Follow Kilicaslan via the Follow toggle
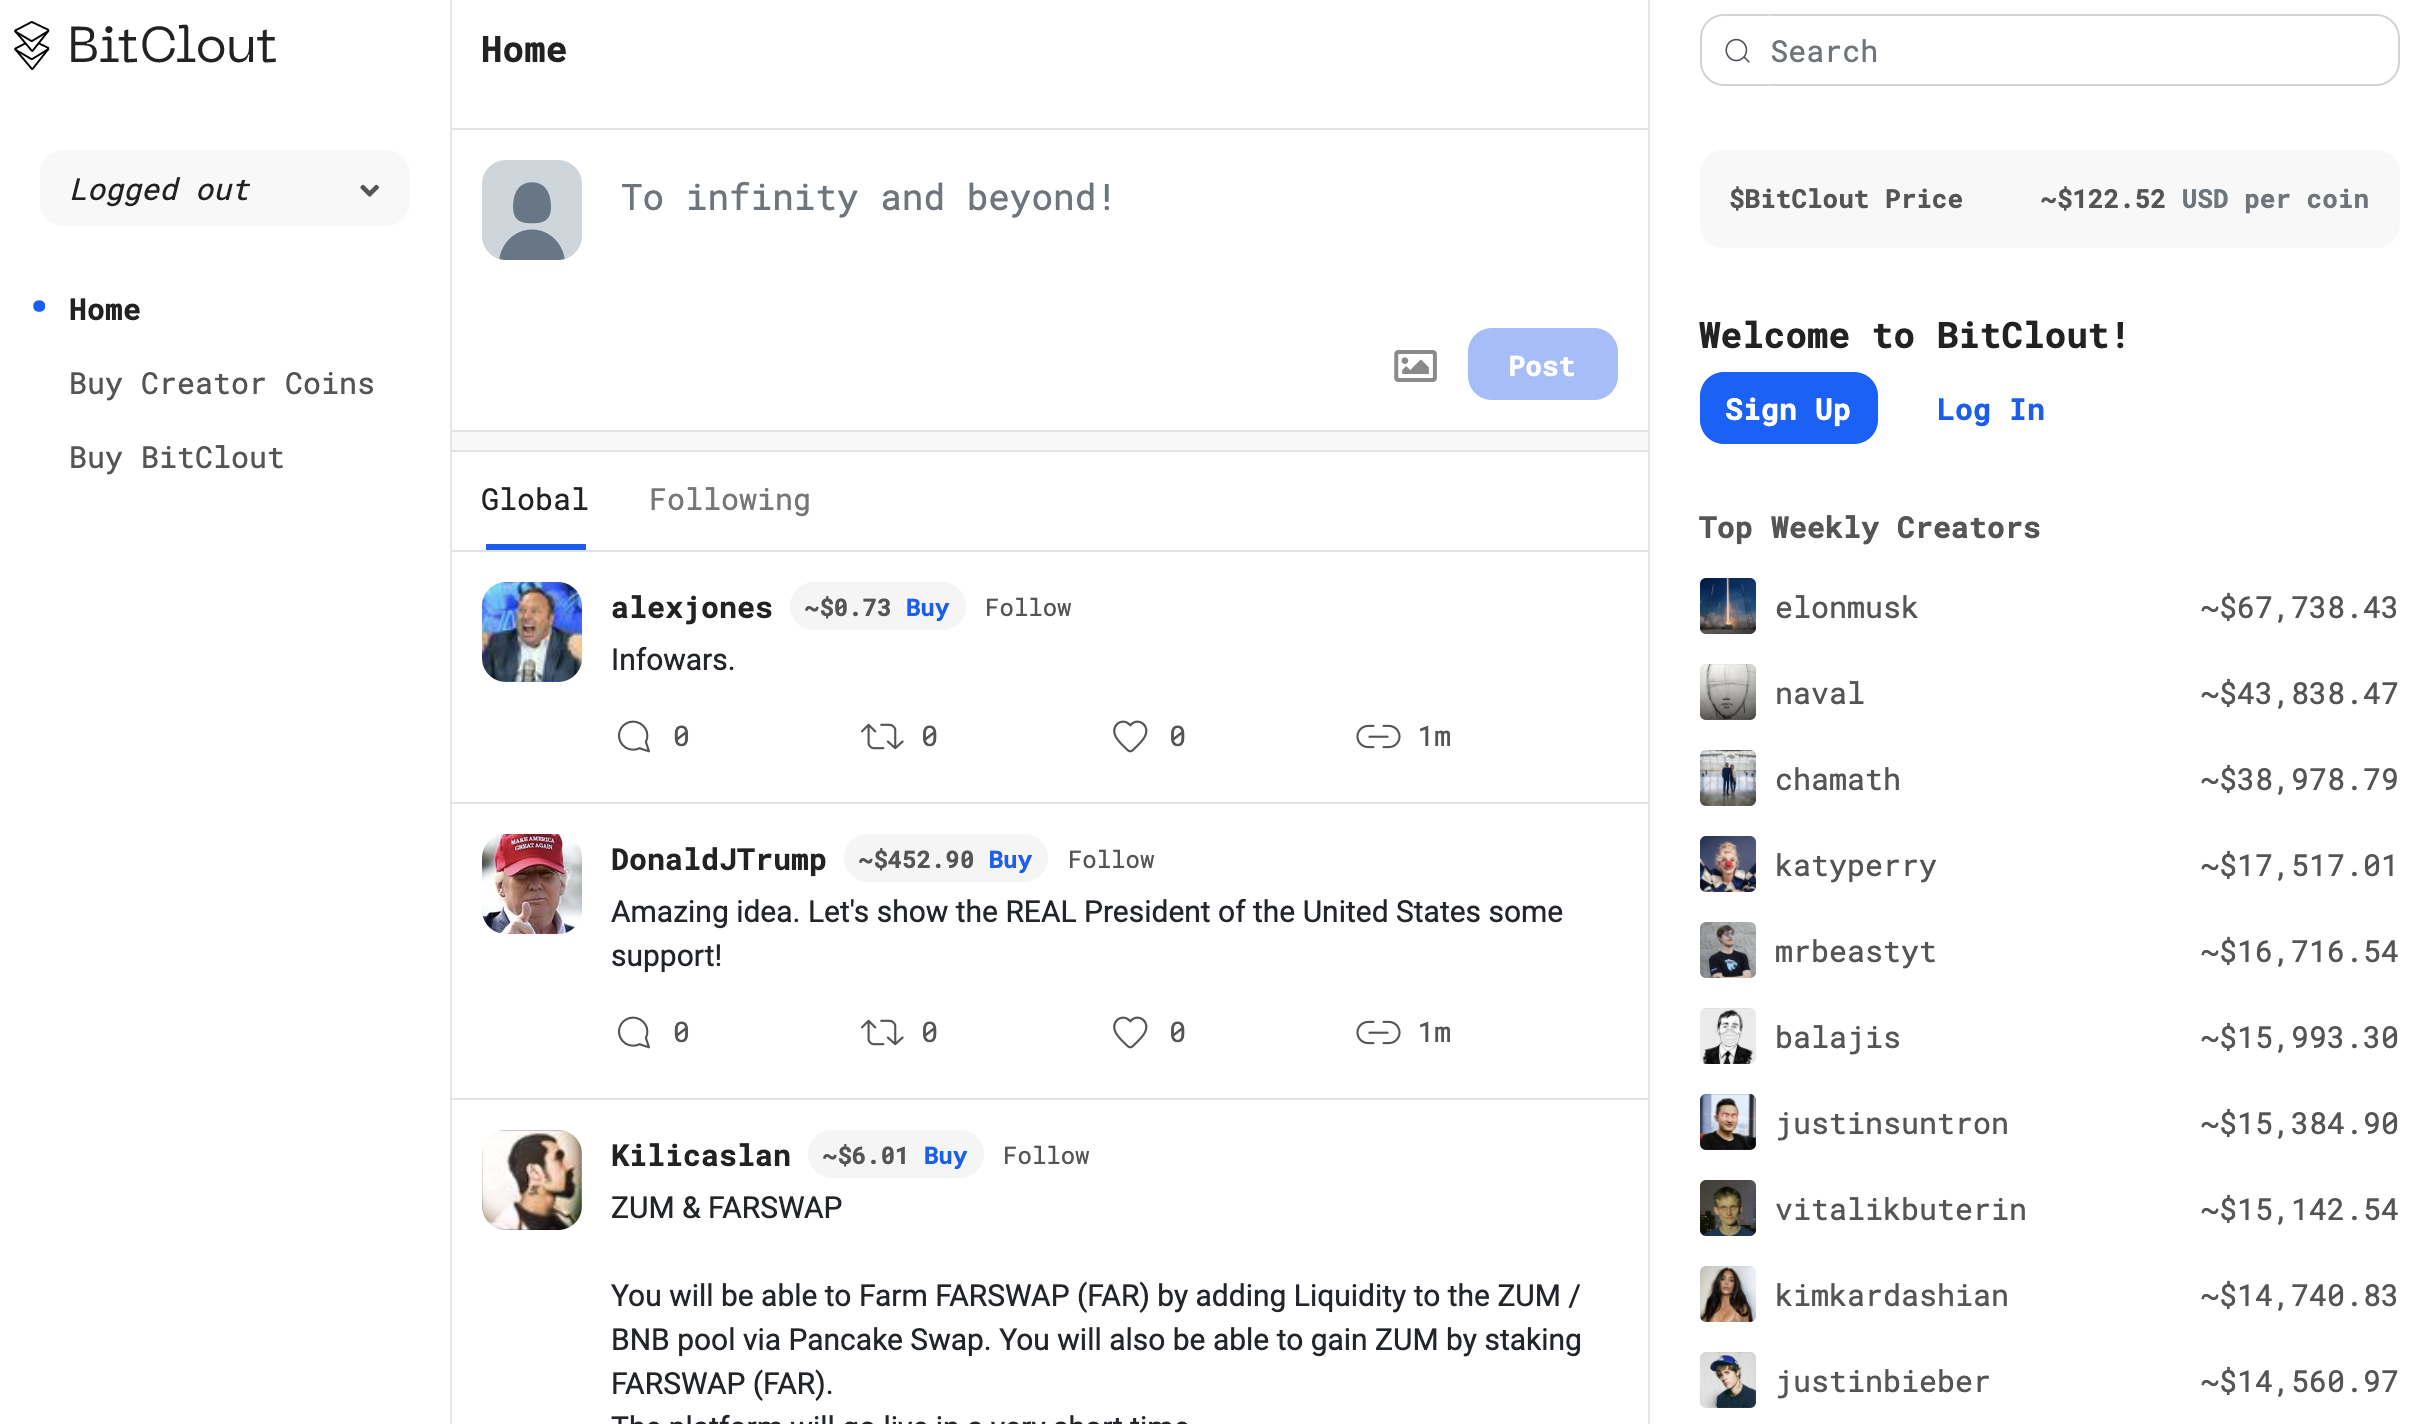This screenshot has height=1424, width=2434. click(1046, 1156)
